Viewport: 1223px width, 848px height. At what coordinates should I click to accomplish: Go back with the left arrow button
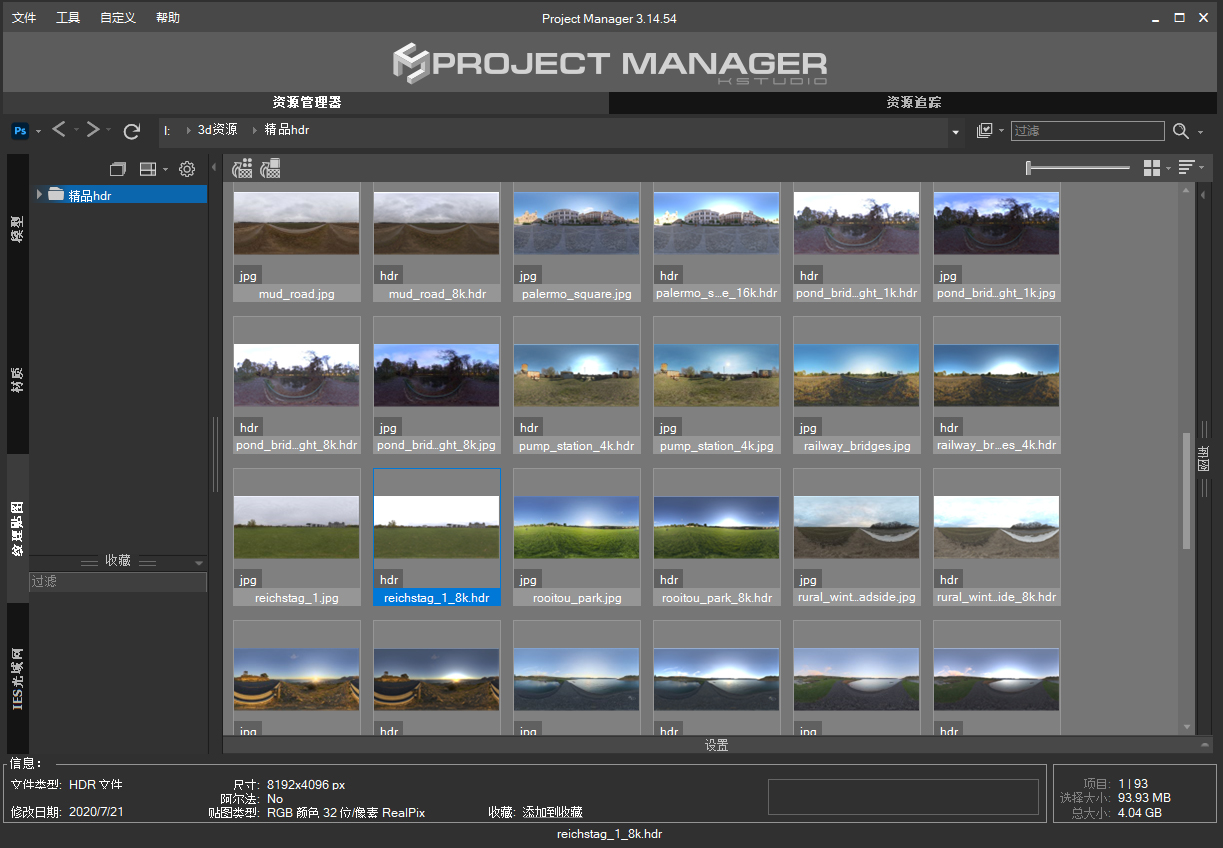click(x=59, y=130)
